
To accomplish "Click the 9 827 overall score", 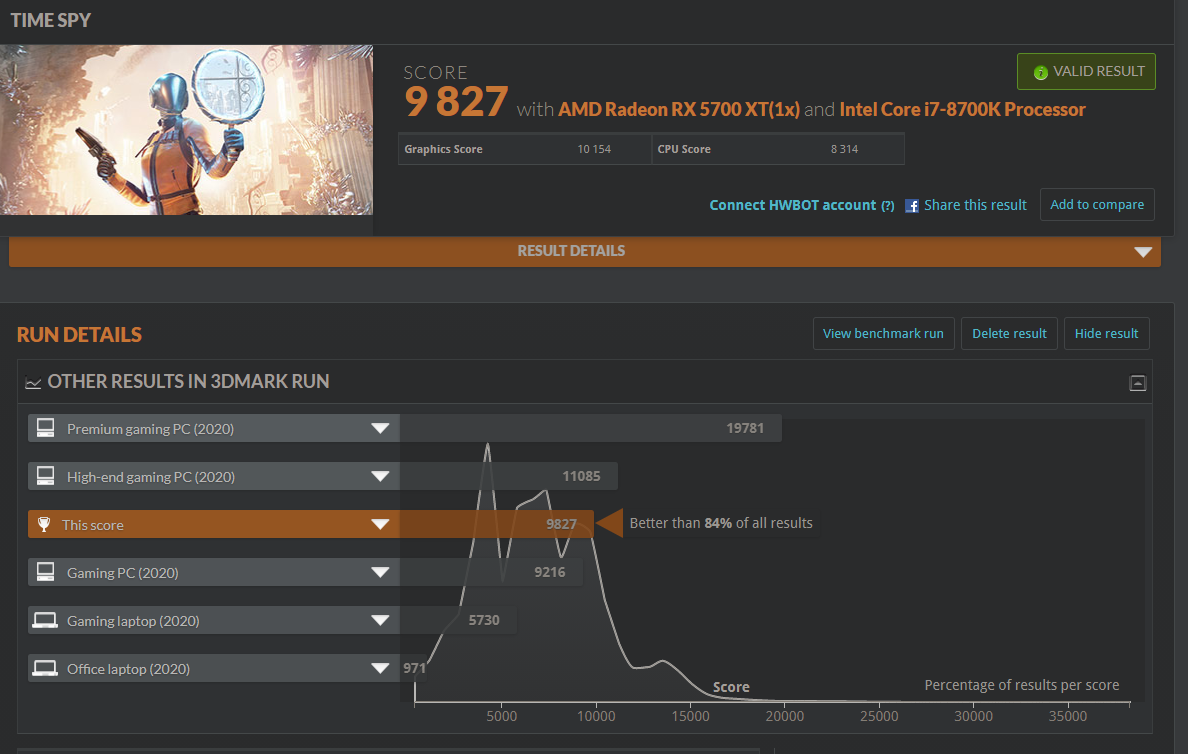I will point(456,102).
